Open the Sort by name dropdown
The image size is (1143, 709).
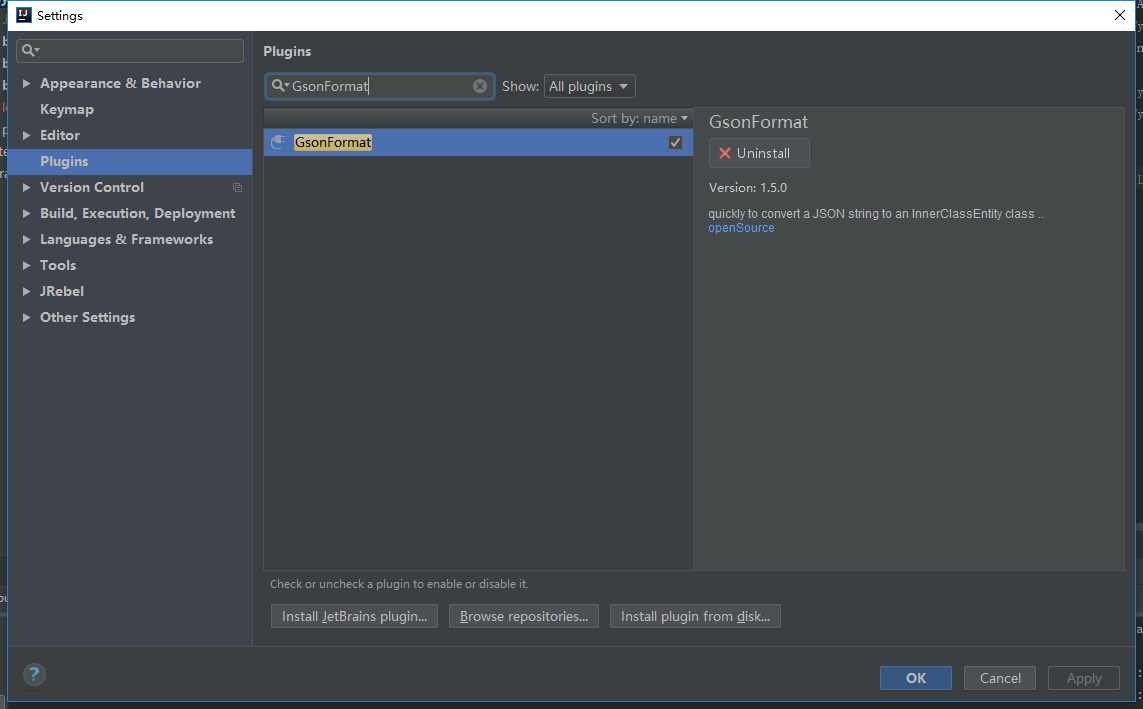pyautogui.click(x=639, y=118)
